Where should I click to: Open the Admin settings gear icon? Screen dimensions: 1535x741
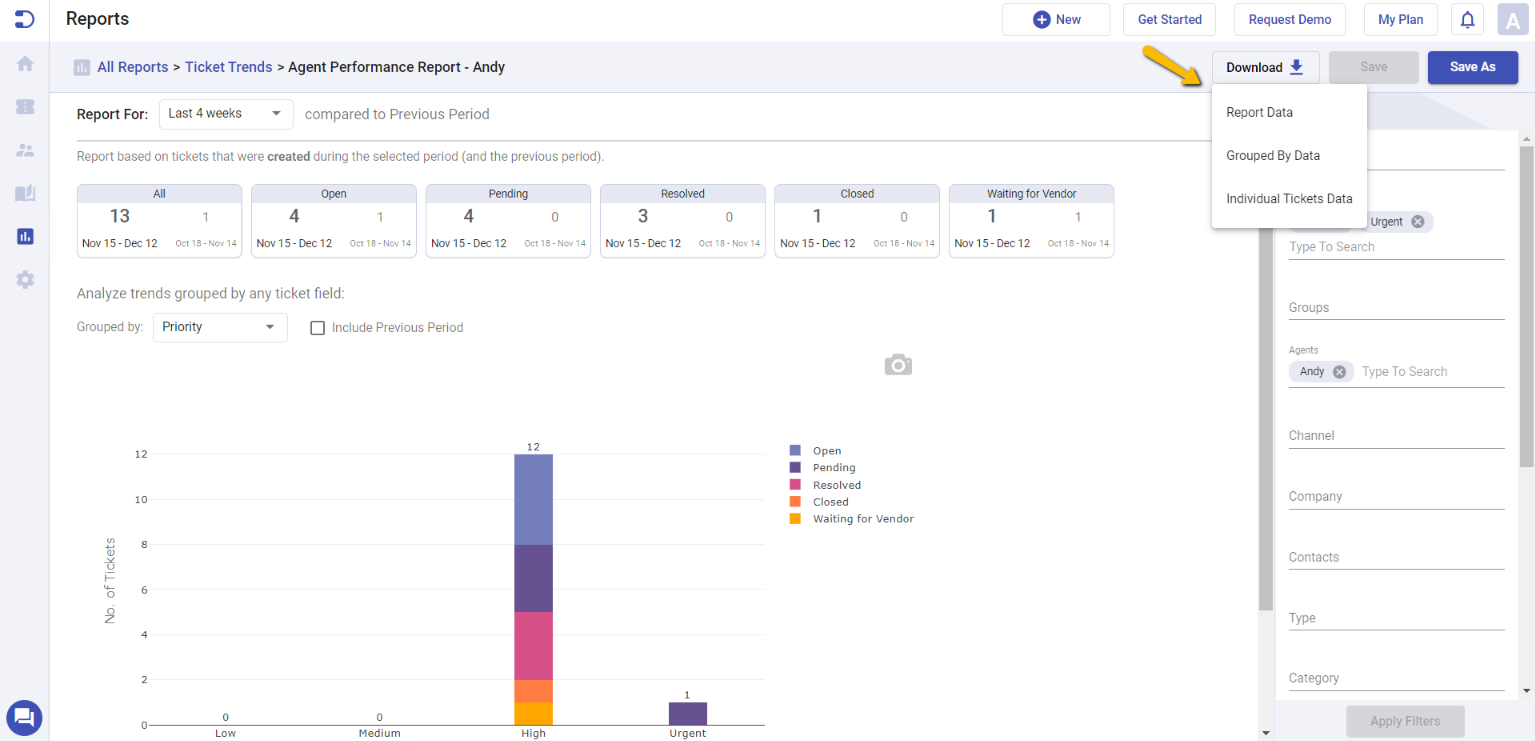(x=24, y=279)
